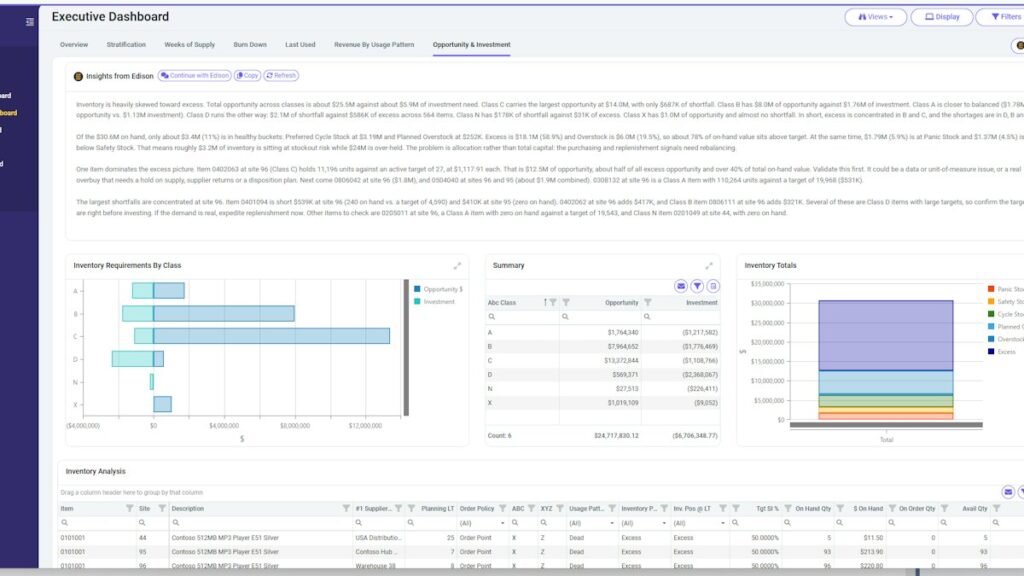Switch to the Overview tab
The image size is (1024, 576).
tap(74, 45)
